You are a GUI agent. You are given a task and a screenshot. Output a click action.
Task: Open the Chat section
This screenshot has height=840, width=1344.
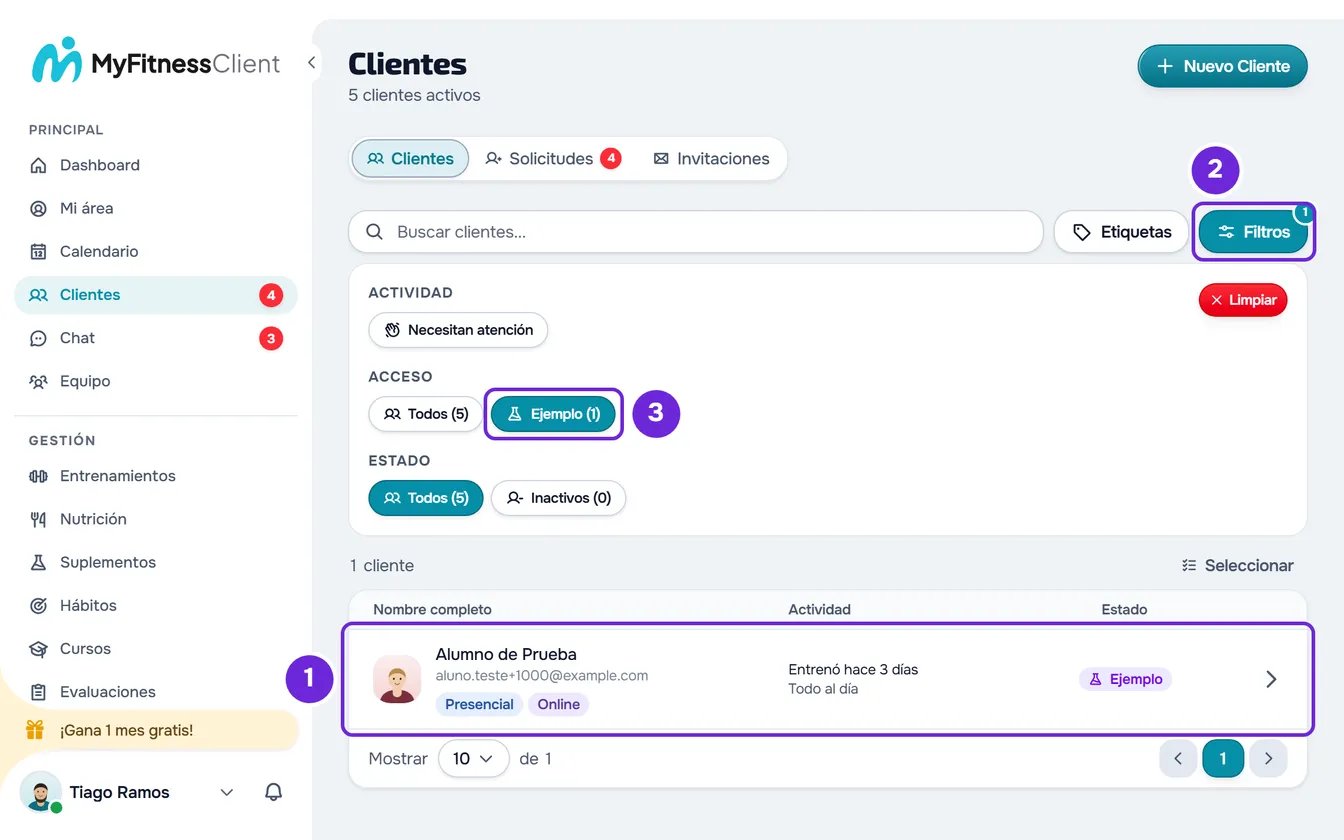[x=156, y=338]
